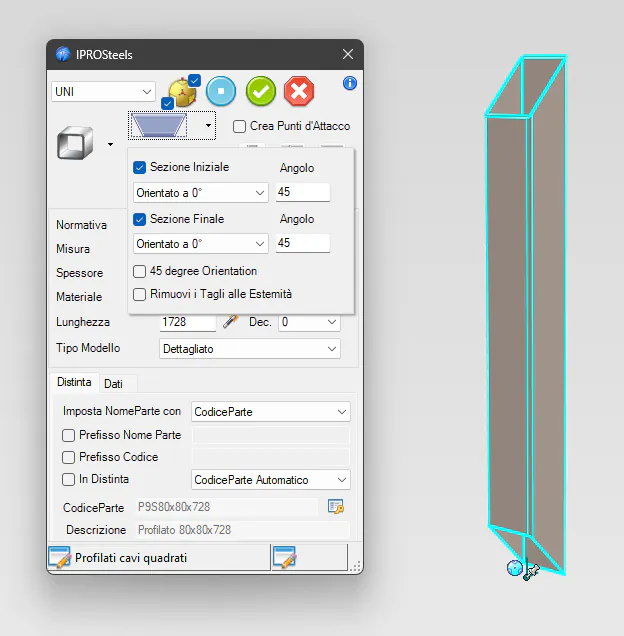Open the UNI standard dropdown
624x636 pixels.
click(x=103, y=91)
